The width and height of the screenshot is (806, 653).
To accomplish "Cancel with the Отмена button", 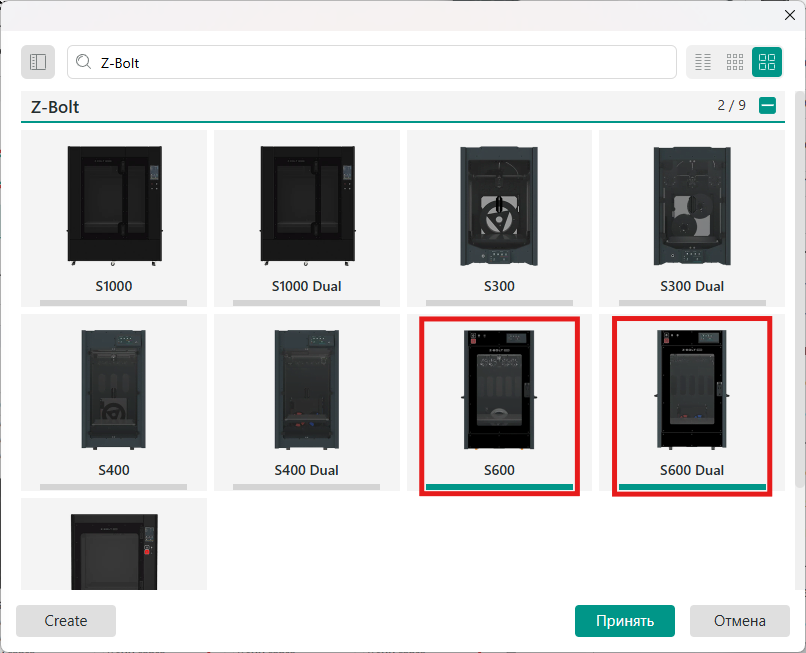I will [740, 621].
